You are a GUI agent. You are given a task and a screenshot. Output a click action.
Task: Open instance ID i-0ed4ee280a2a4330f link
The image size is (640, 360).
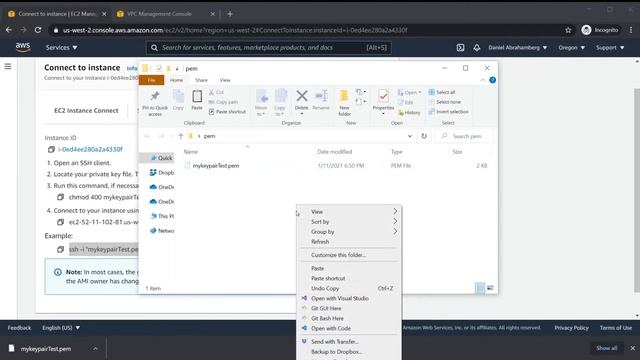90,149
